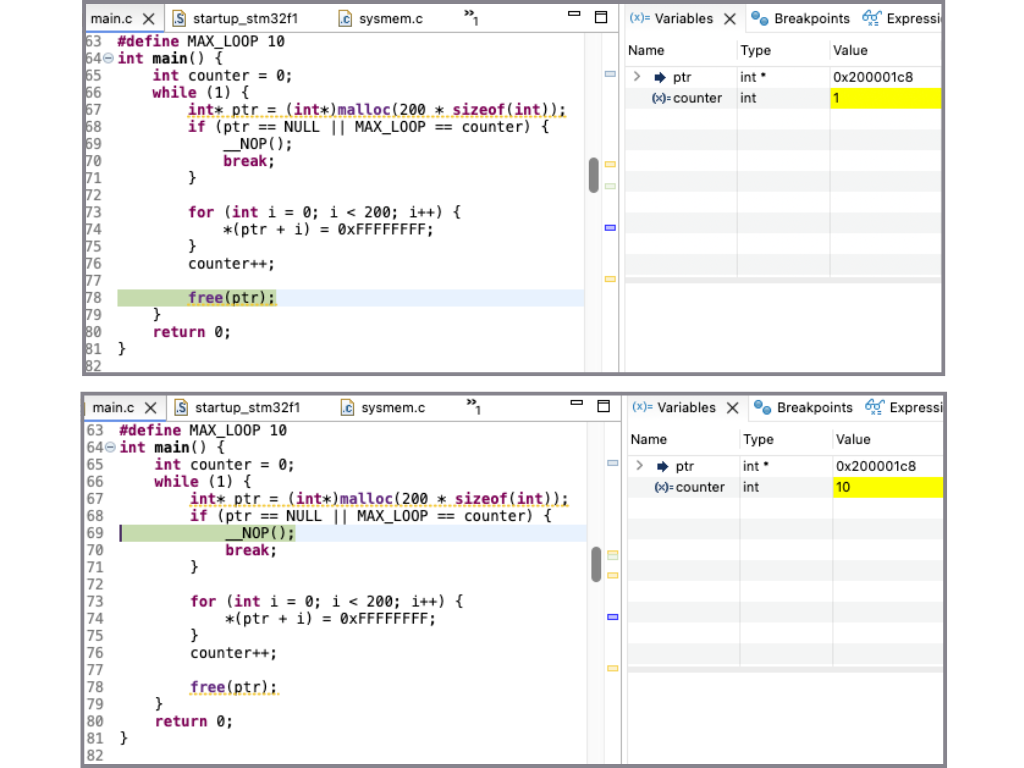Open sysmem.c tab in top editor
1024x768 pixels.
point(381,18)
